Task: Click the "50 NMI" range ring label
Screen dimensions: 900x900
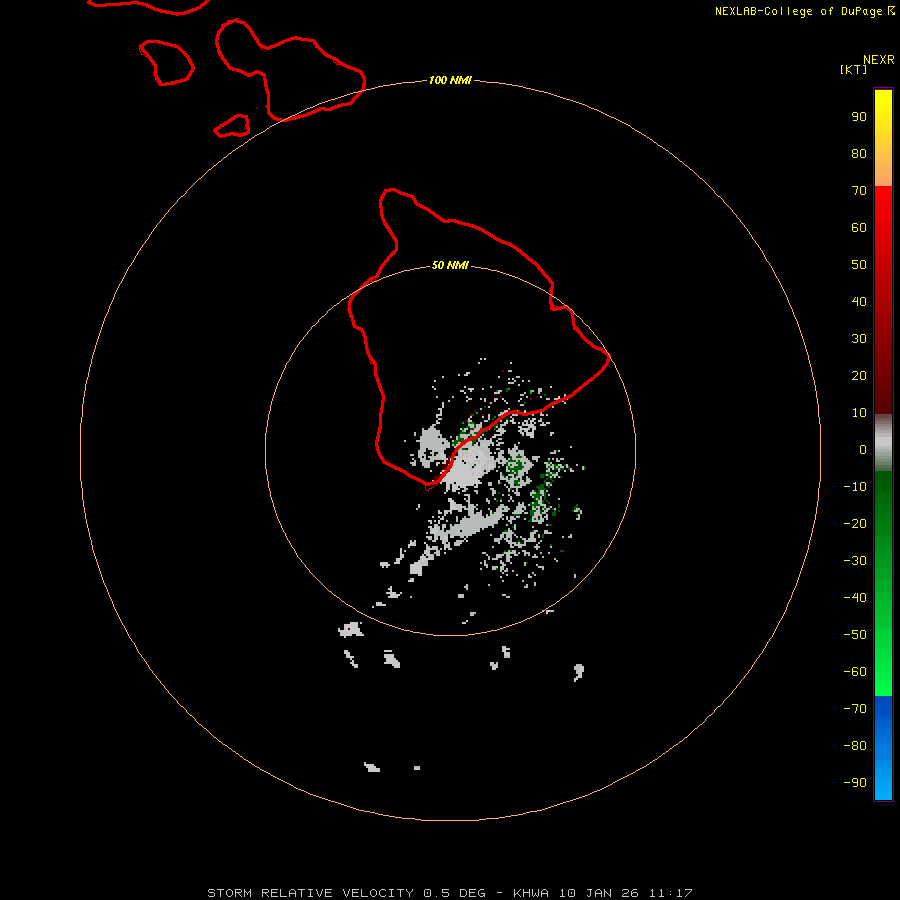Action: [x=450, y=265]
